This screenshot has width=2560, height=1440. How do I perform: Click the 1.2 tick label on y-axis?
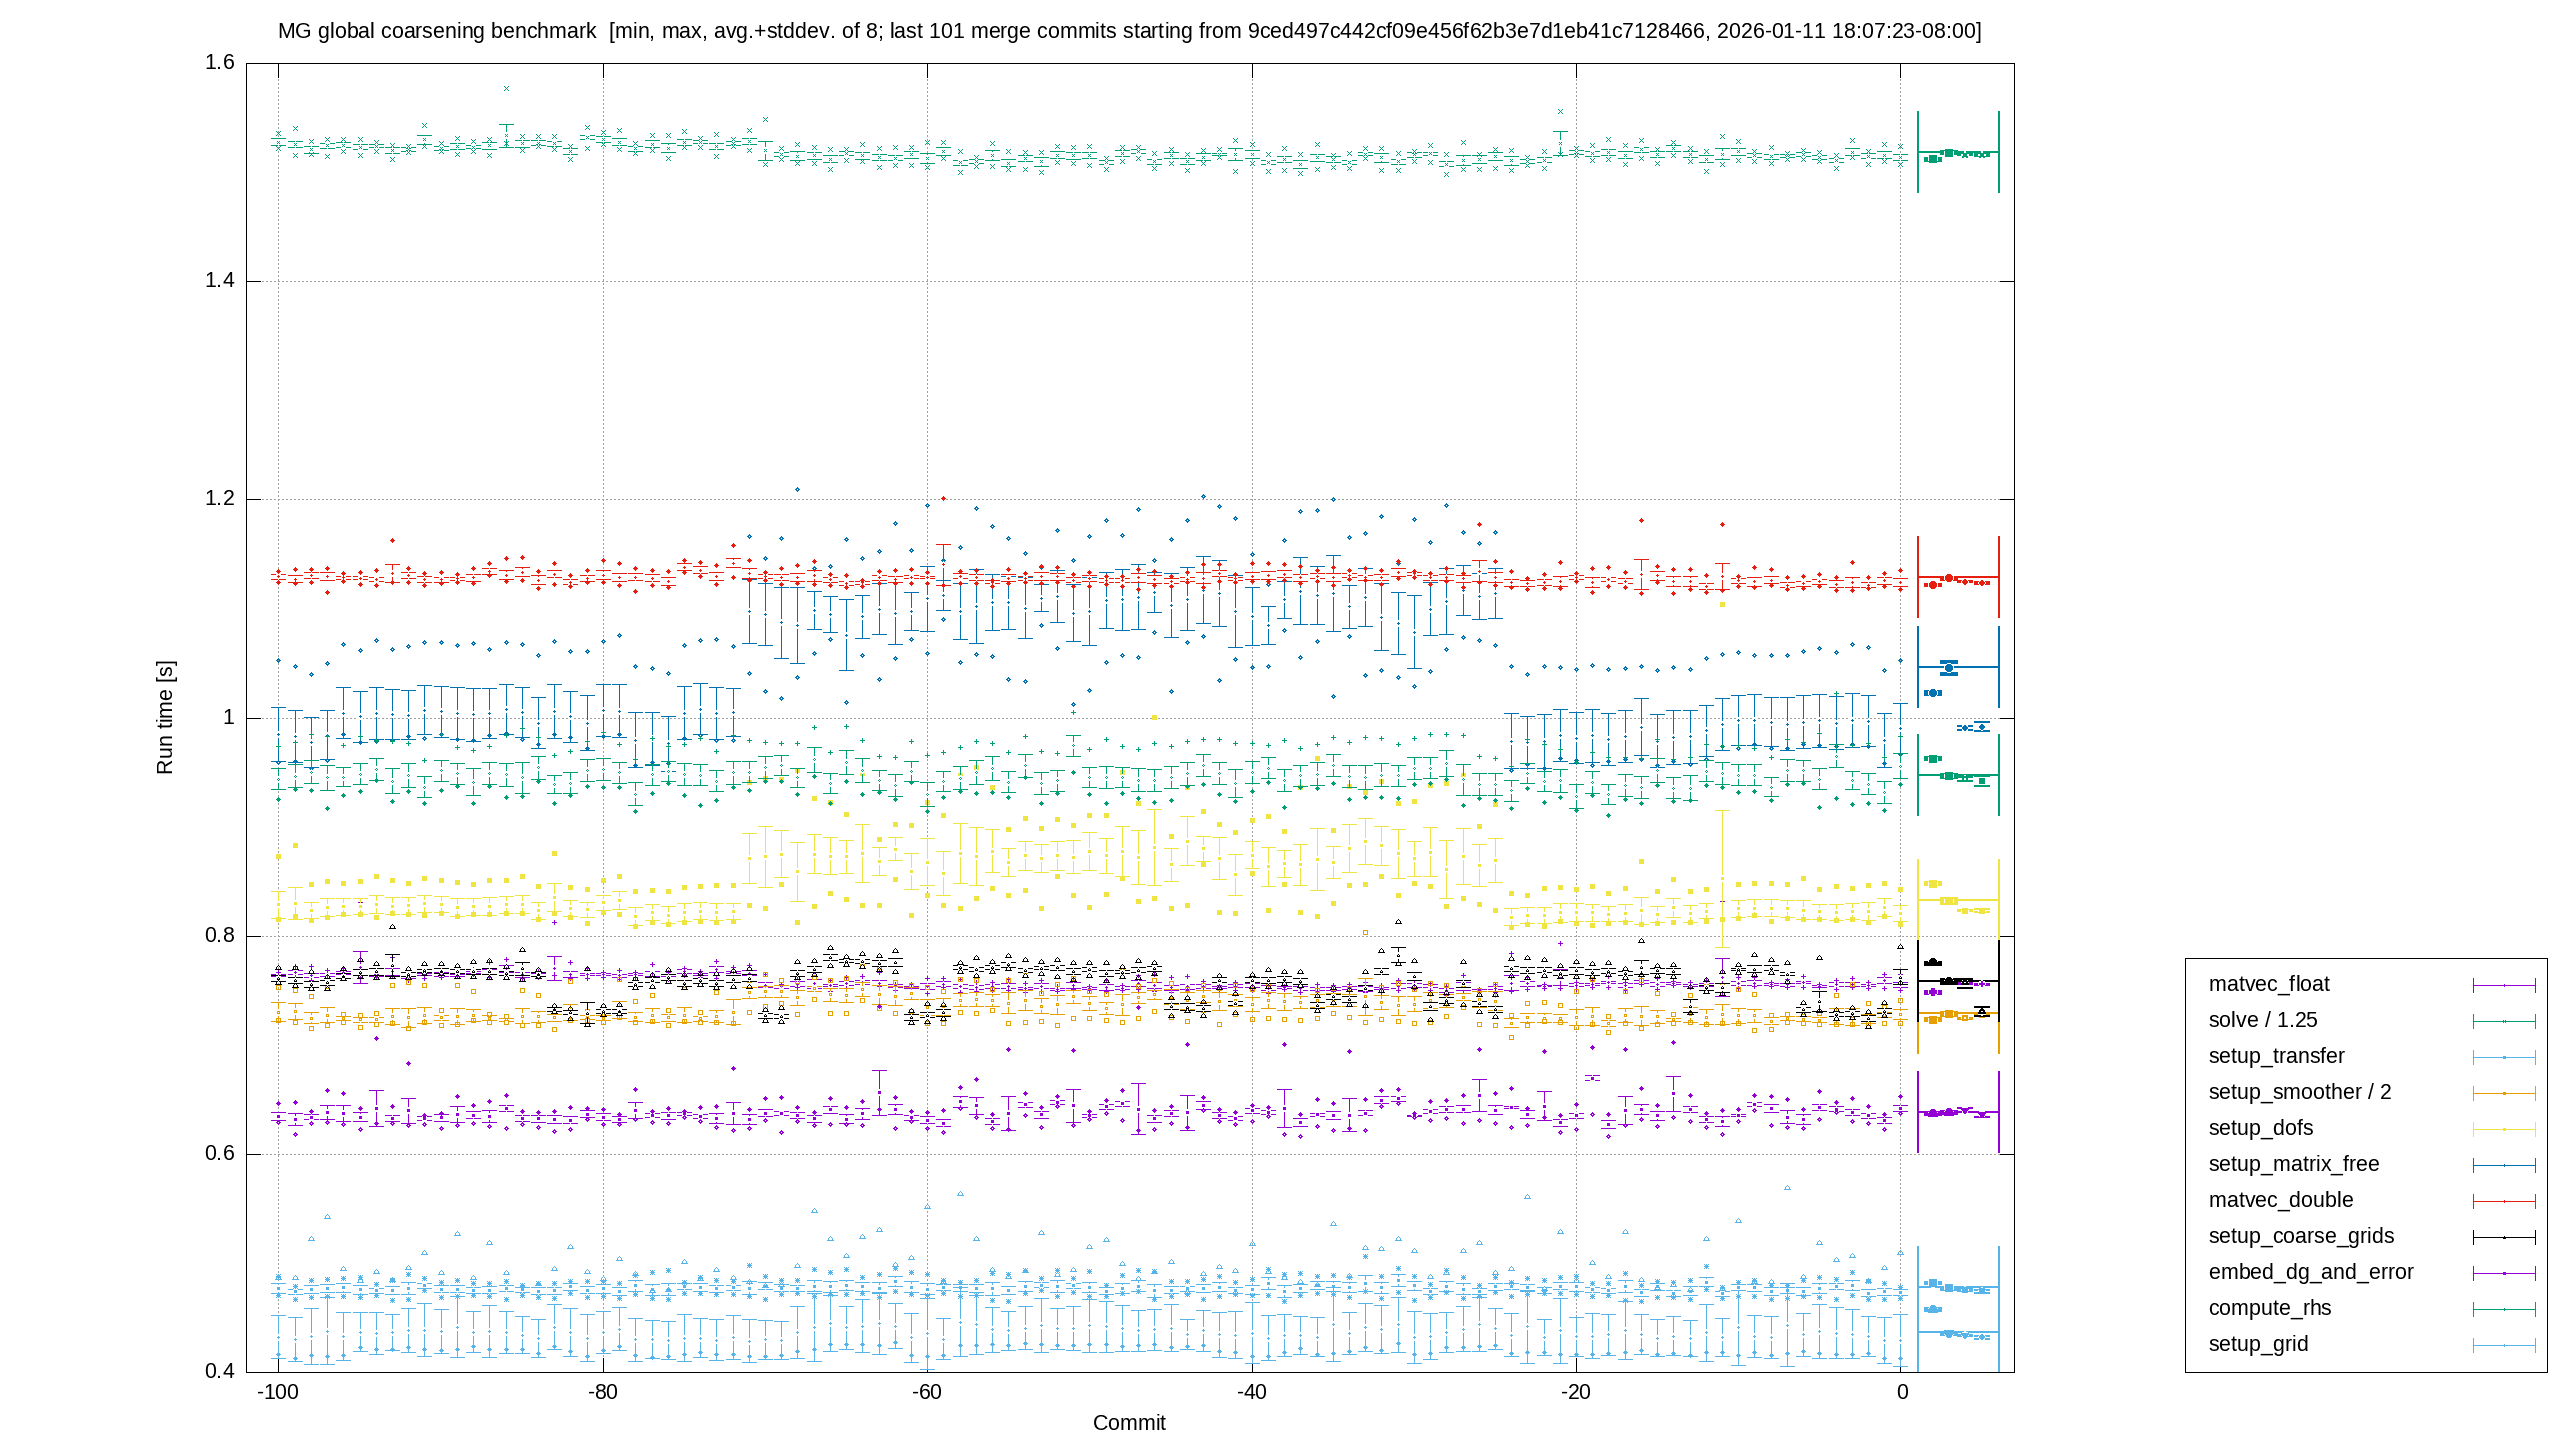click(219, 499)
